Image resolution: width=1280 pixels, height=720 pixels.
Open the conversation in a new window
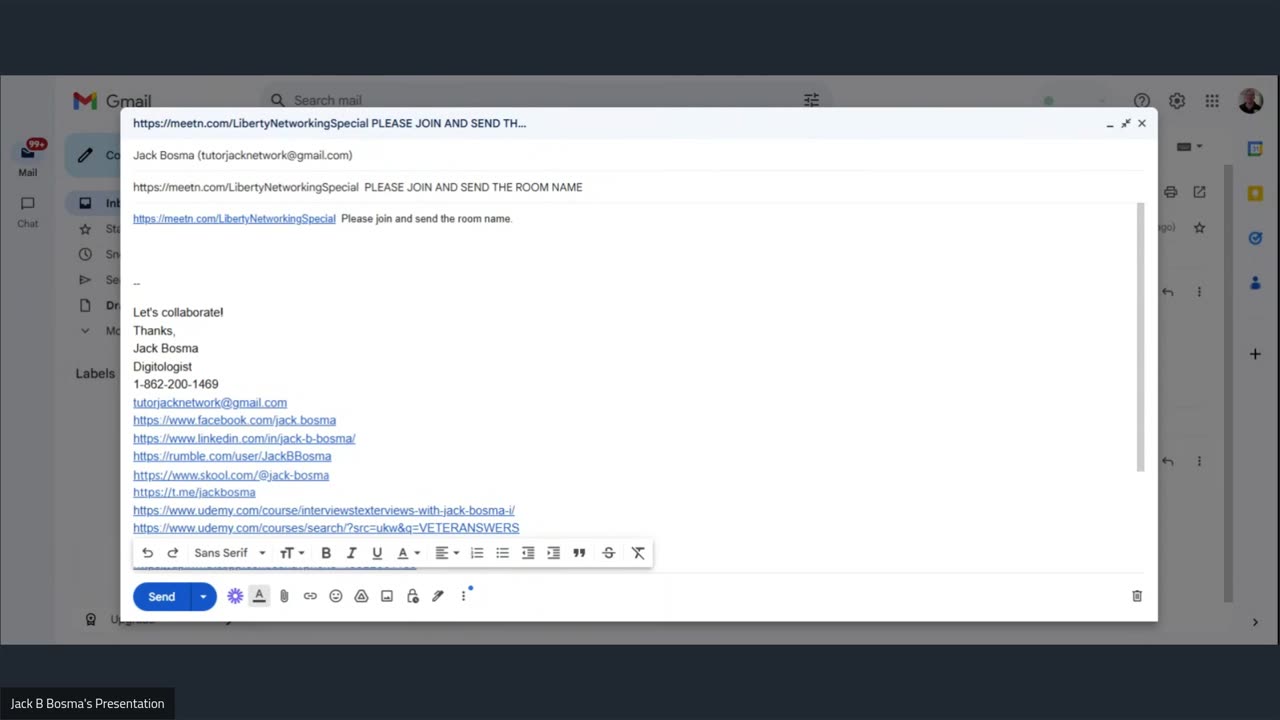click(x=1199, y=192)
